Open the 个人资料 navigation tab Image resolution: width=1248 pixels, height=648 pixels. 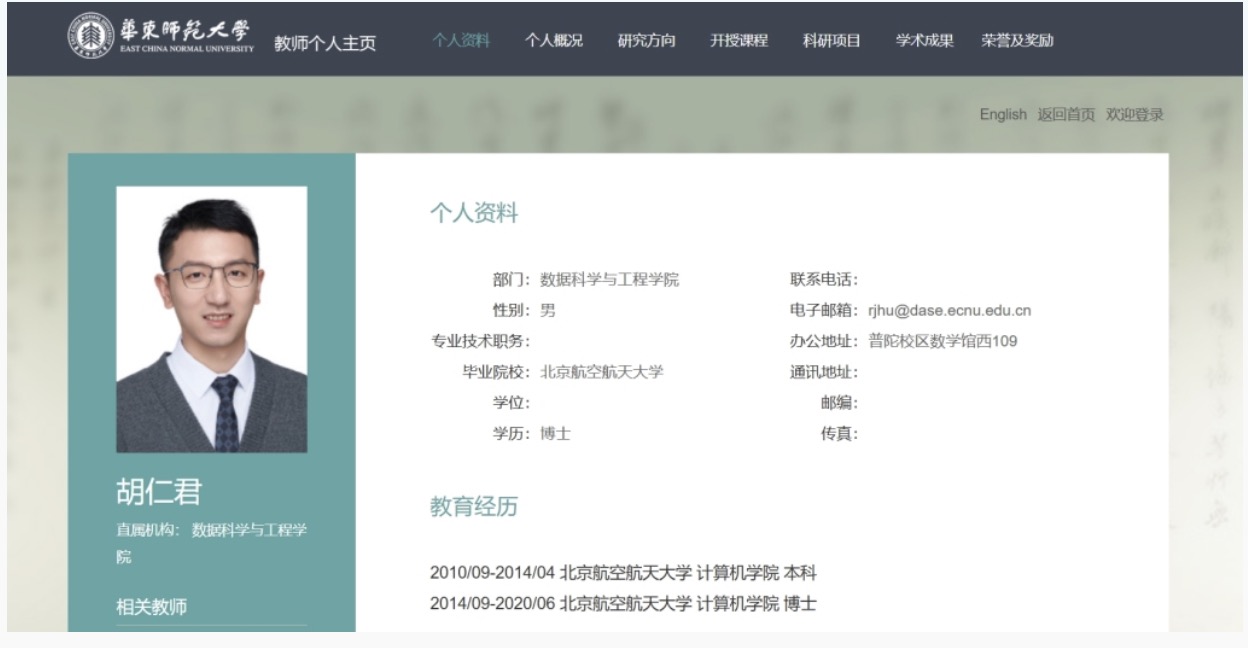coord(461,41)
